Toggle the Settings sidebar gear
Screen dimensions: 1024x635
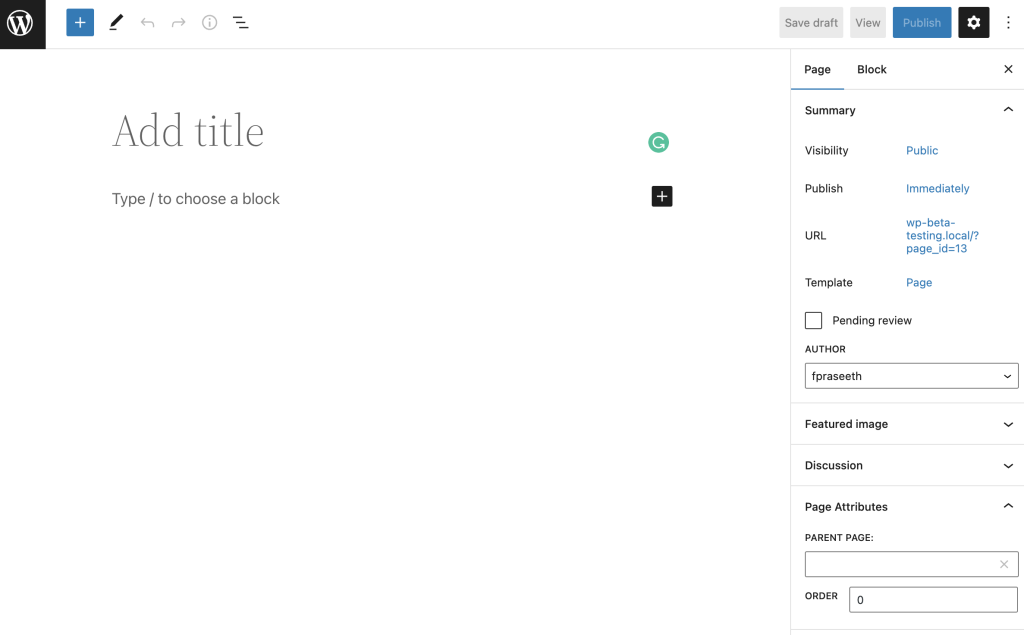973,22
